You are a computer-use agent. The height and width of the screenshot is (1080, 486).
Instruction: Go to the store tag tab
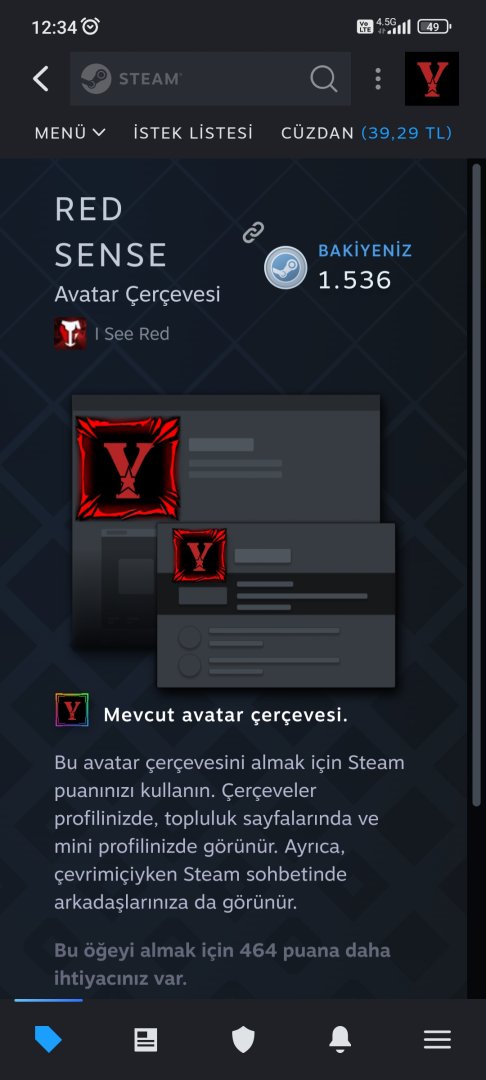coord(48,1039)
